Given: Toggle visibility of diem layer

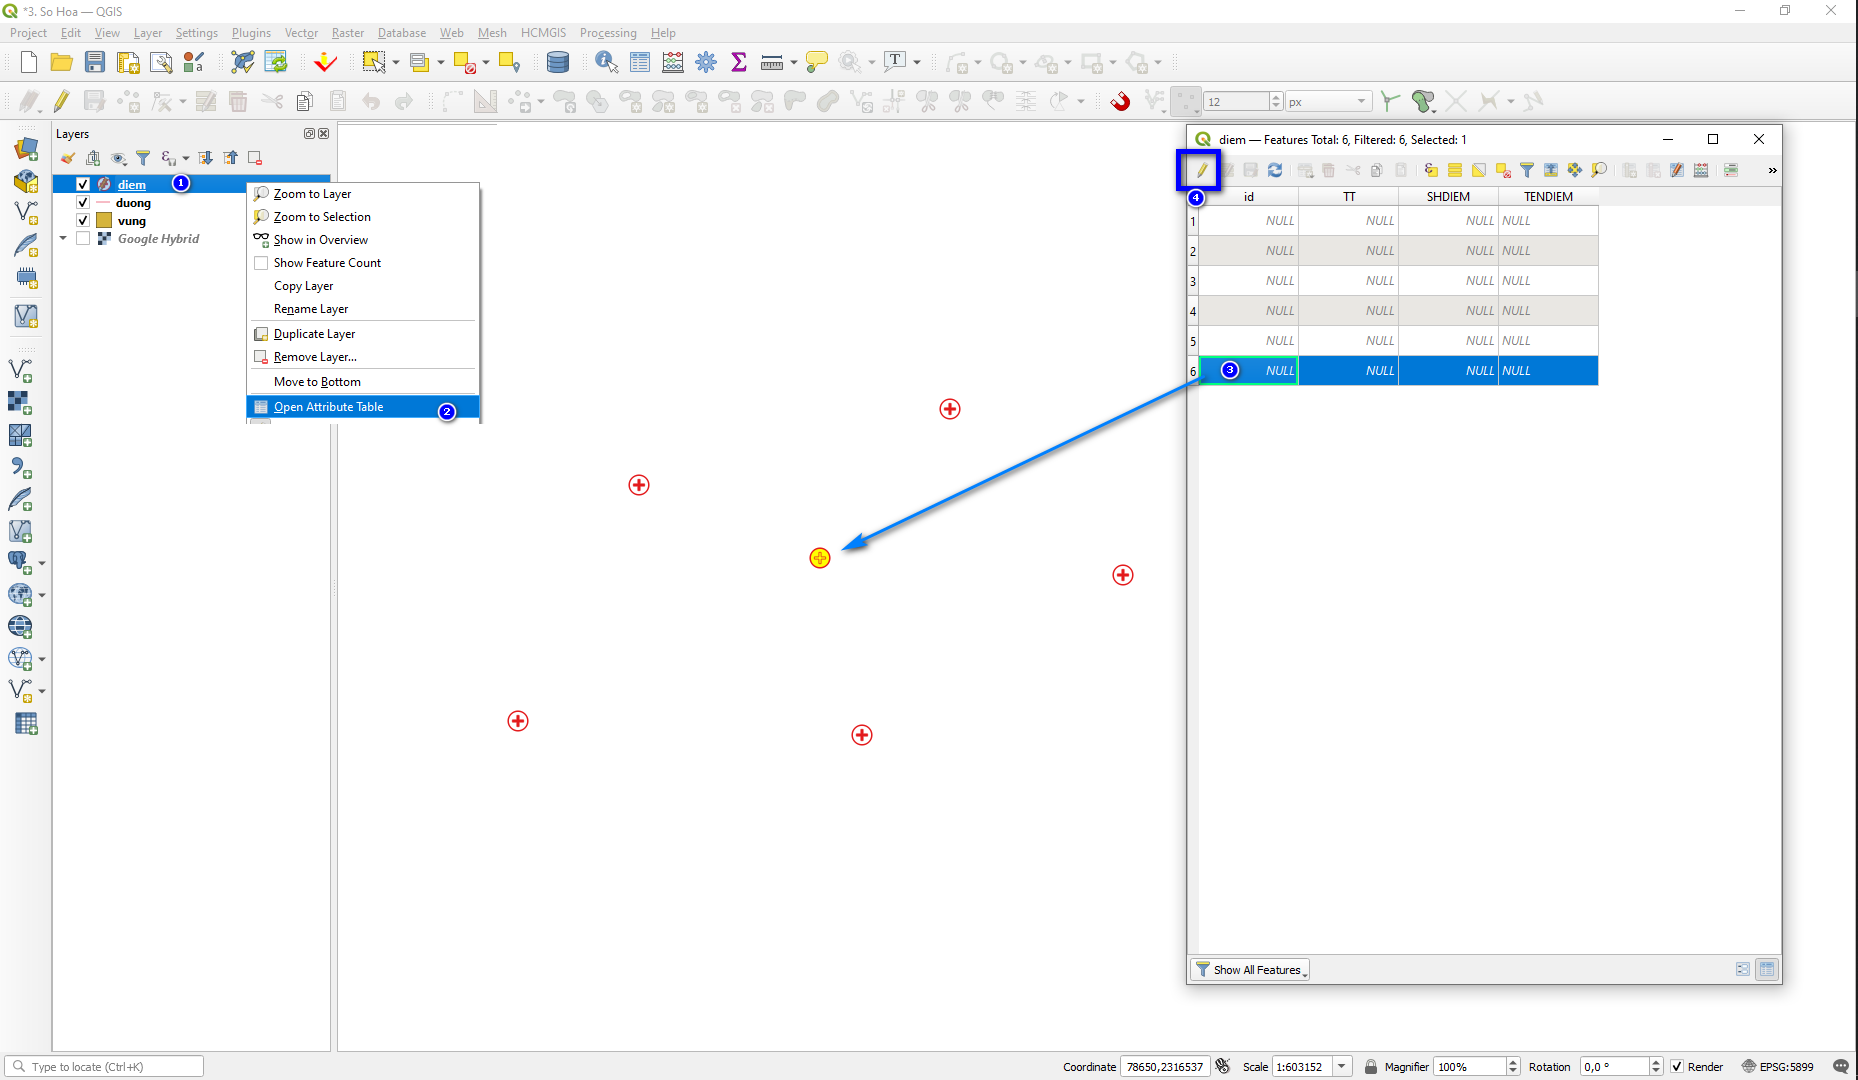Looking at the screenshot, I should click(83, 185).
